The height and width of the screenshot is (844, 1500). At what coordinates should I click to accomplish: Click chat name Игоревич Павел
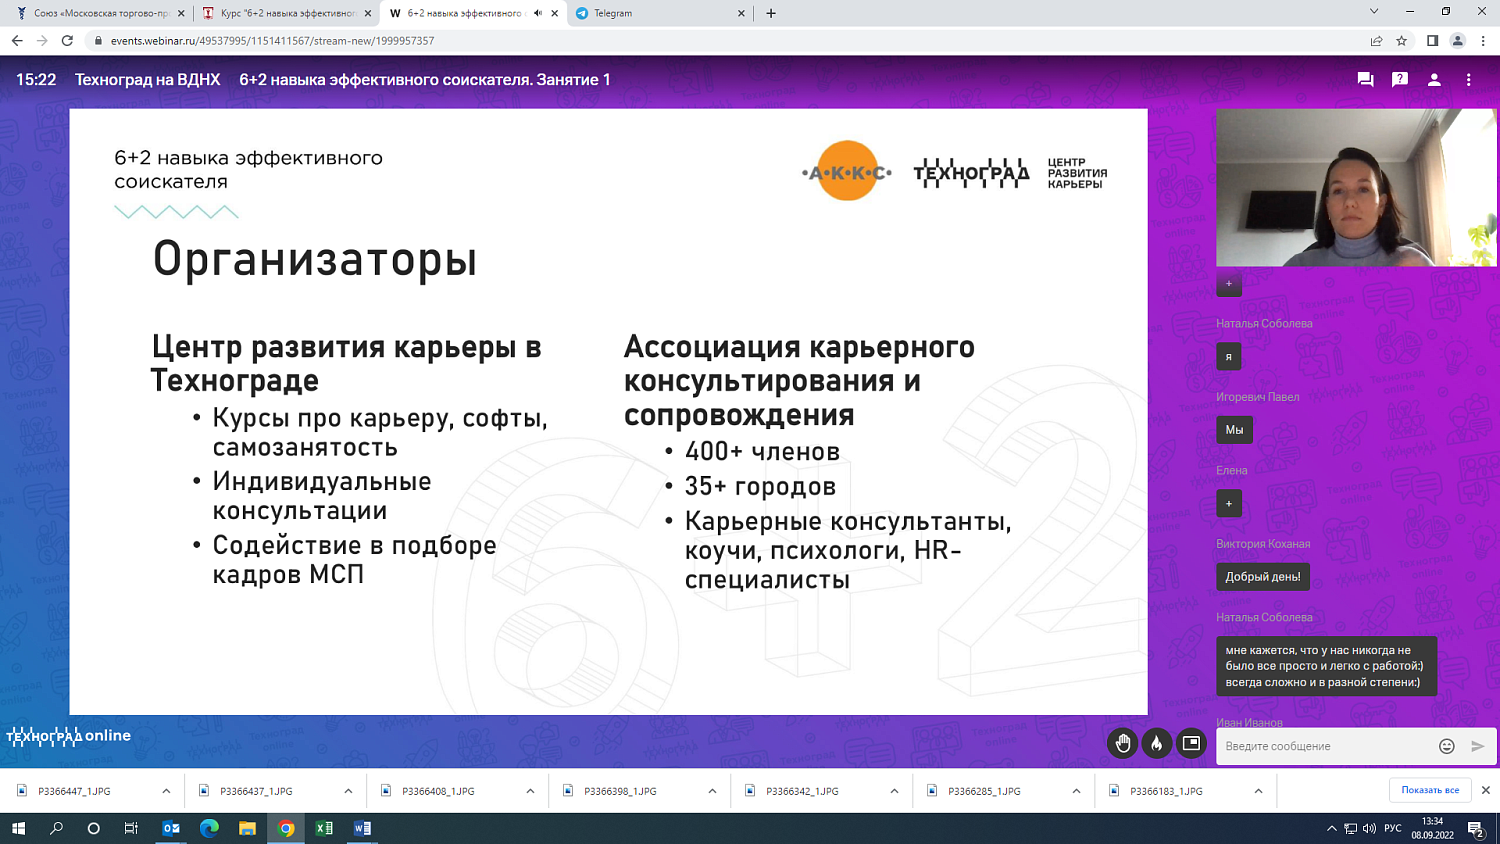[1258, 397]
